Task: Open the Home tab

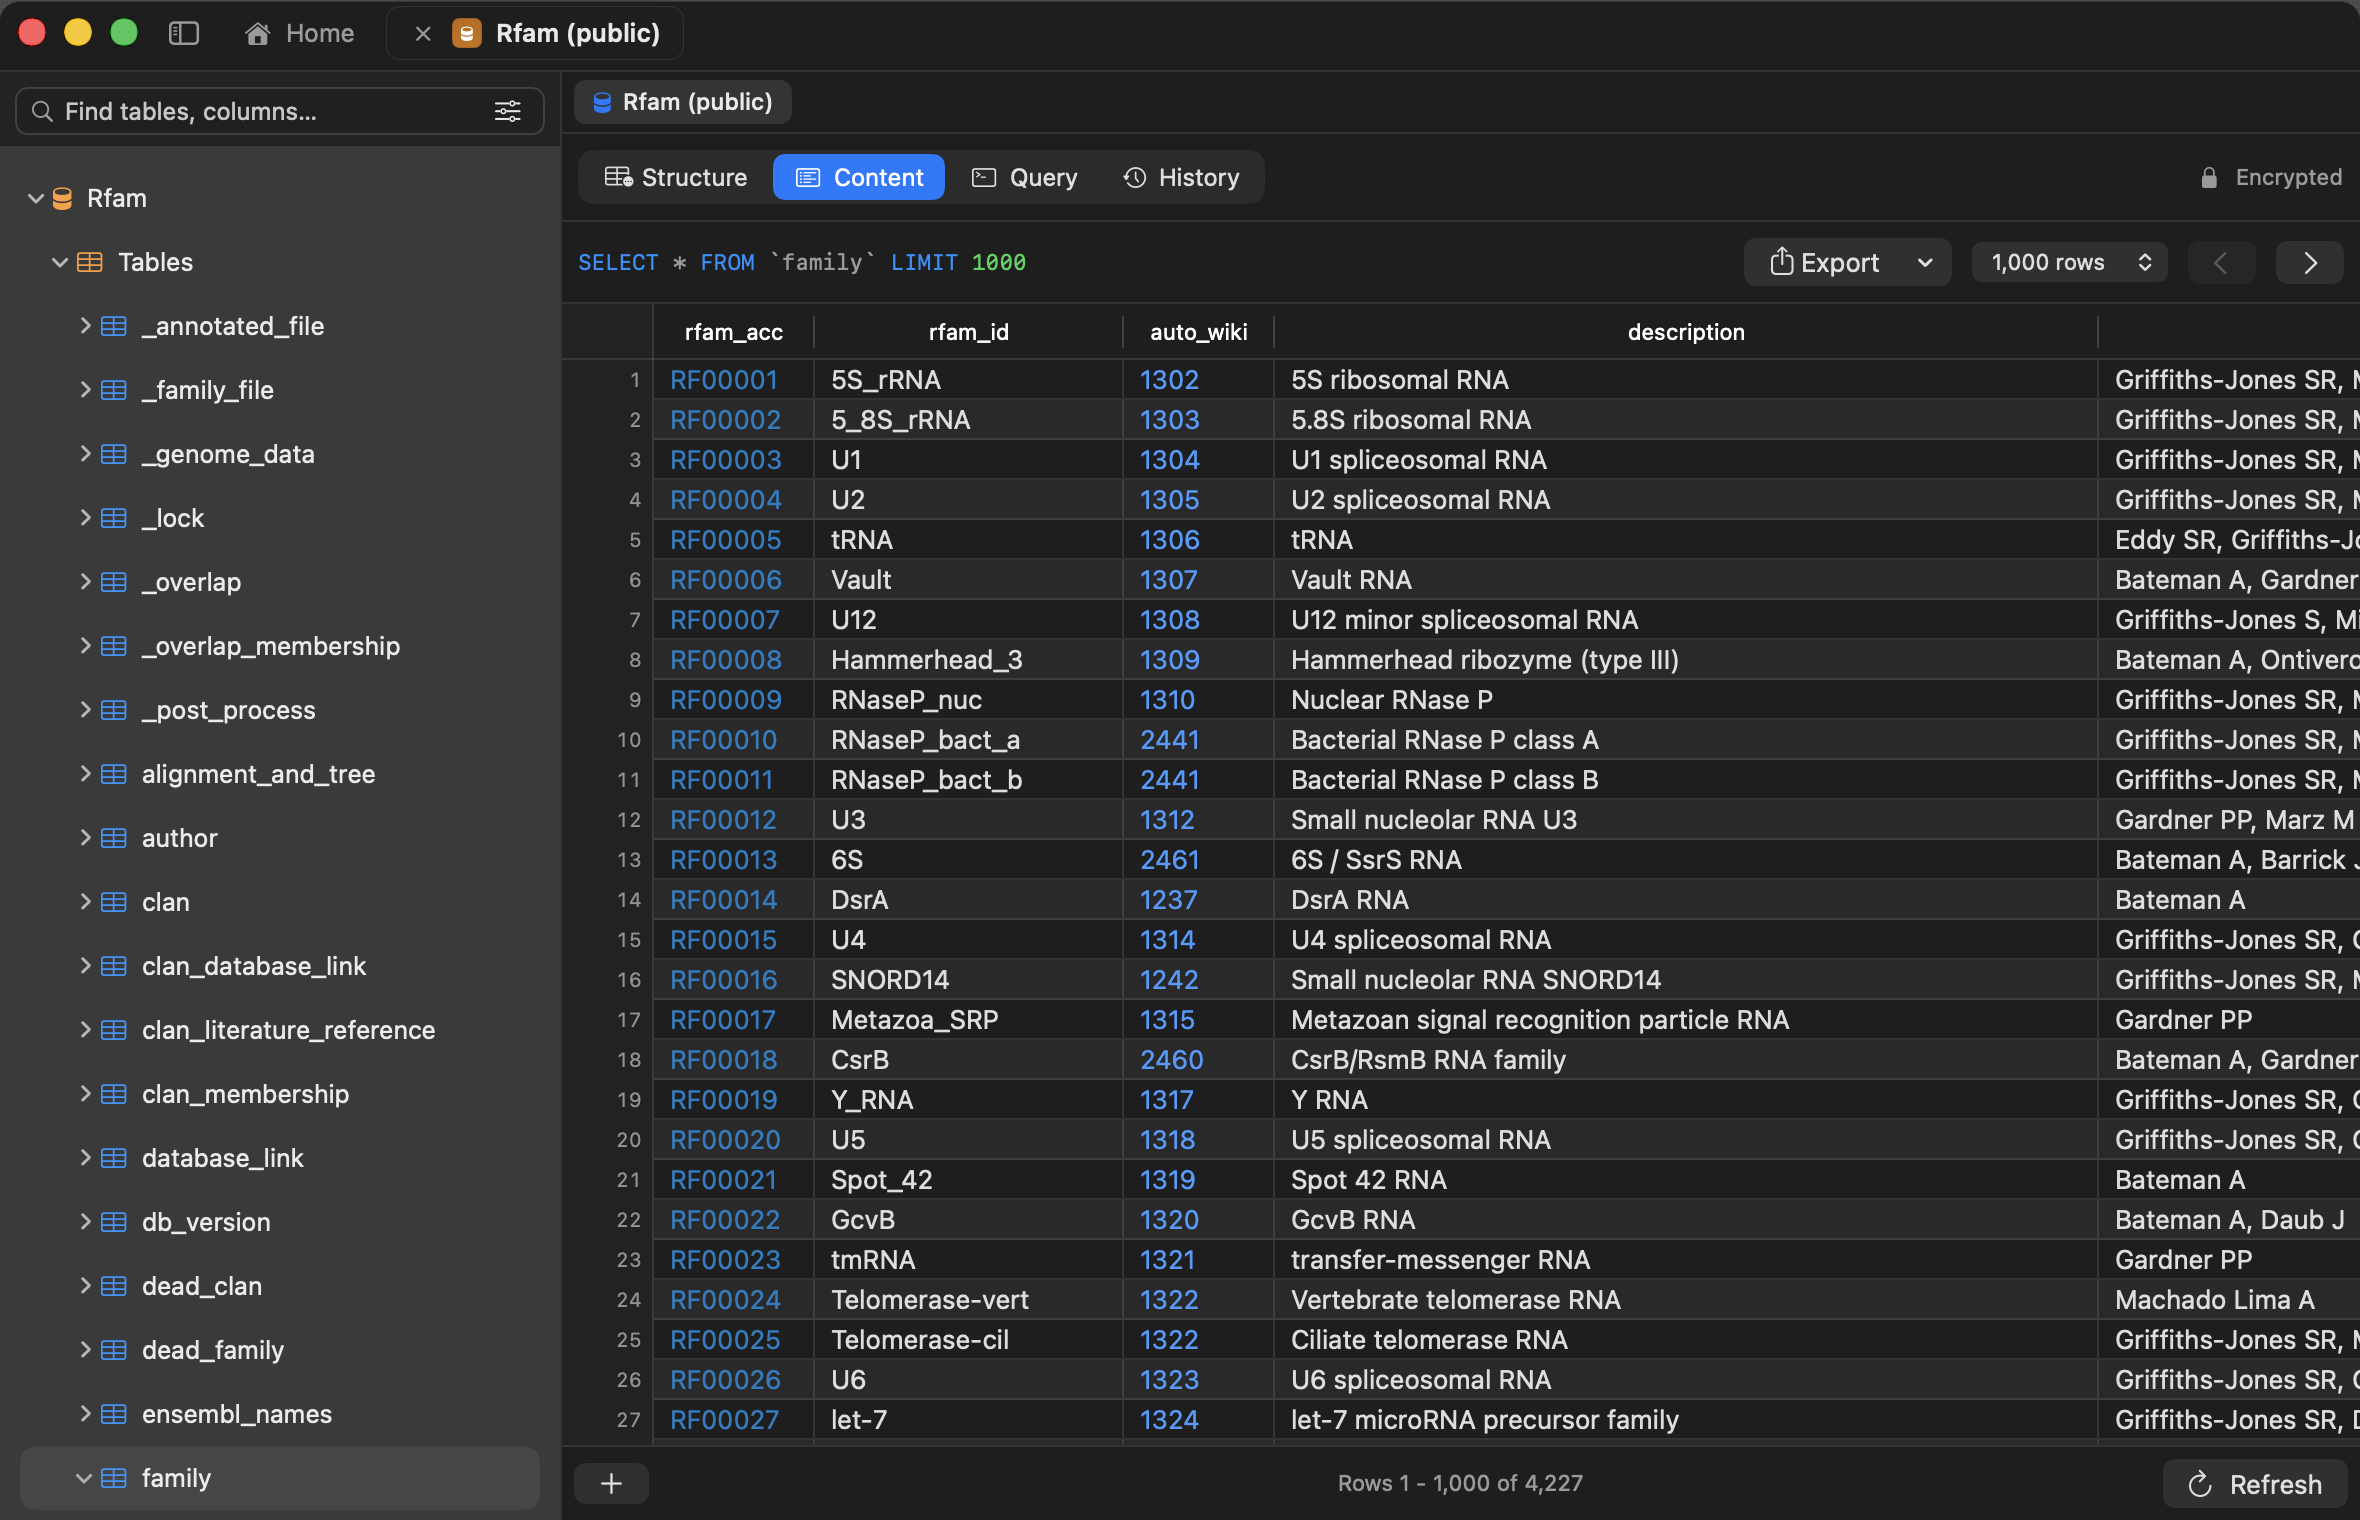Action: click(300, 33)
